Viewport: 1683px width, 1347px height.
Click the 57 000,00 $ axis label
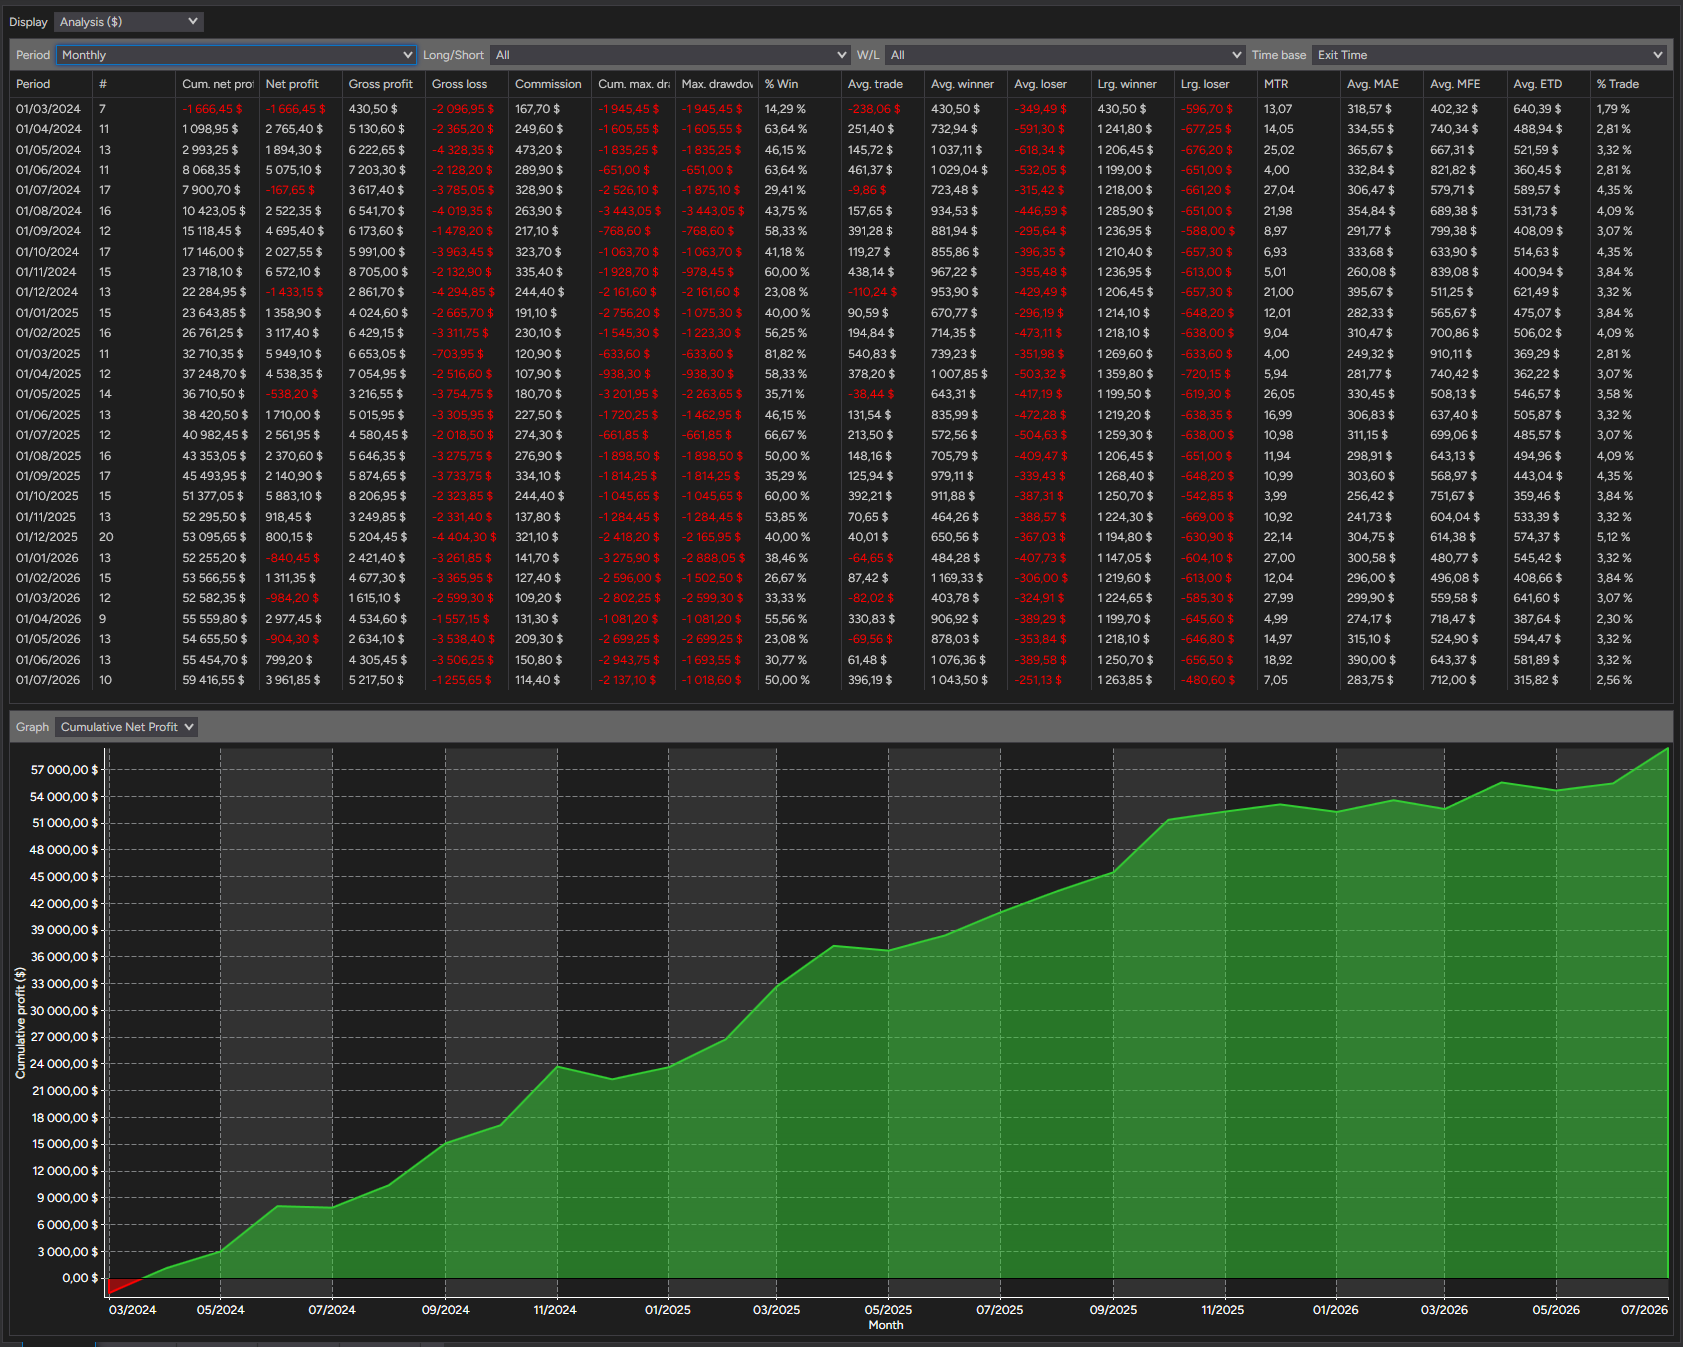65,770
